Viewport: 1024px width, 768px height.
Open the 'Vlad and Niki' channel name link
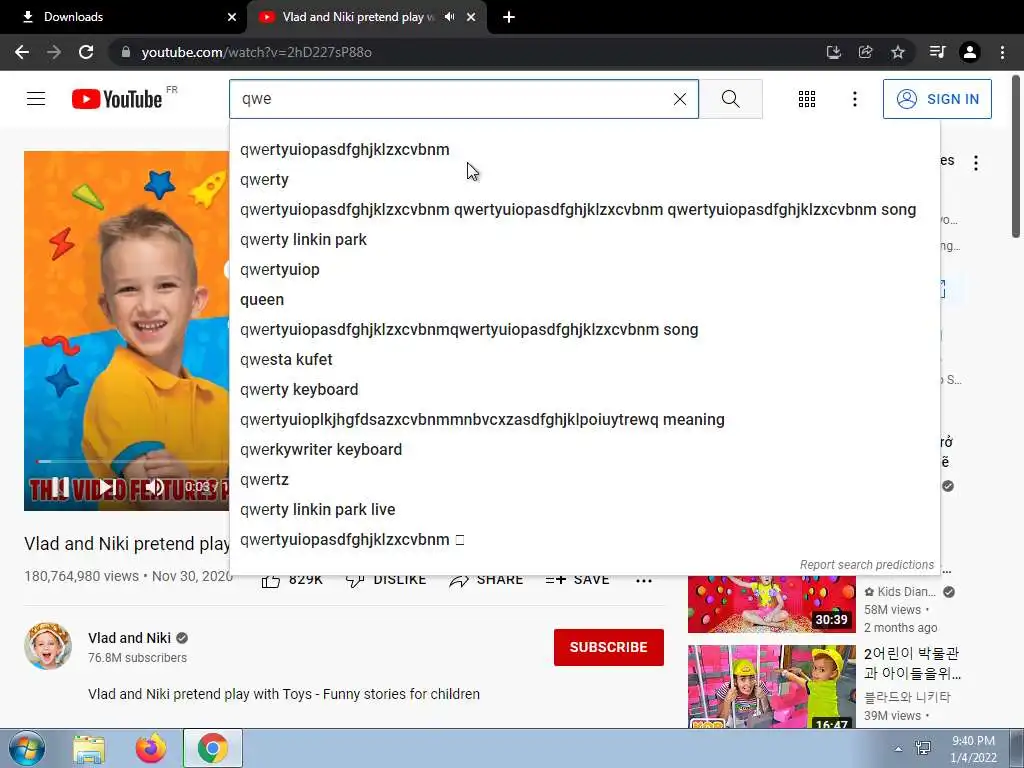(x=129, y=638)
